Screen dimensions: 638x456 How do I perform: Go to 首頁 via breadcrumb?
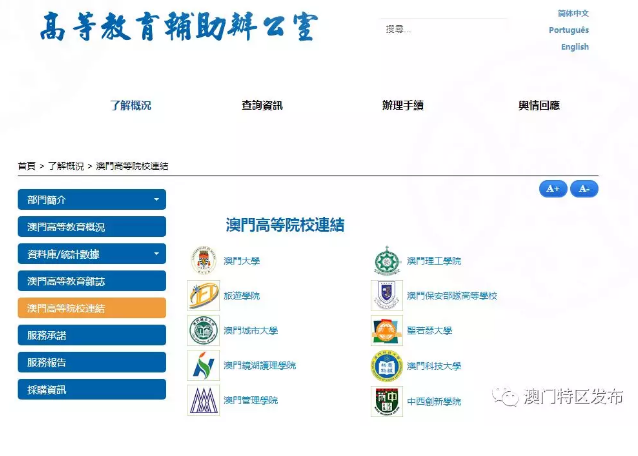[x=27, y=166]
